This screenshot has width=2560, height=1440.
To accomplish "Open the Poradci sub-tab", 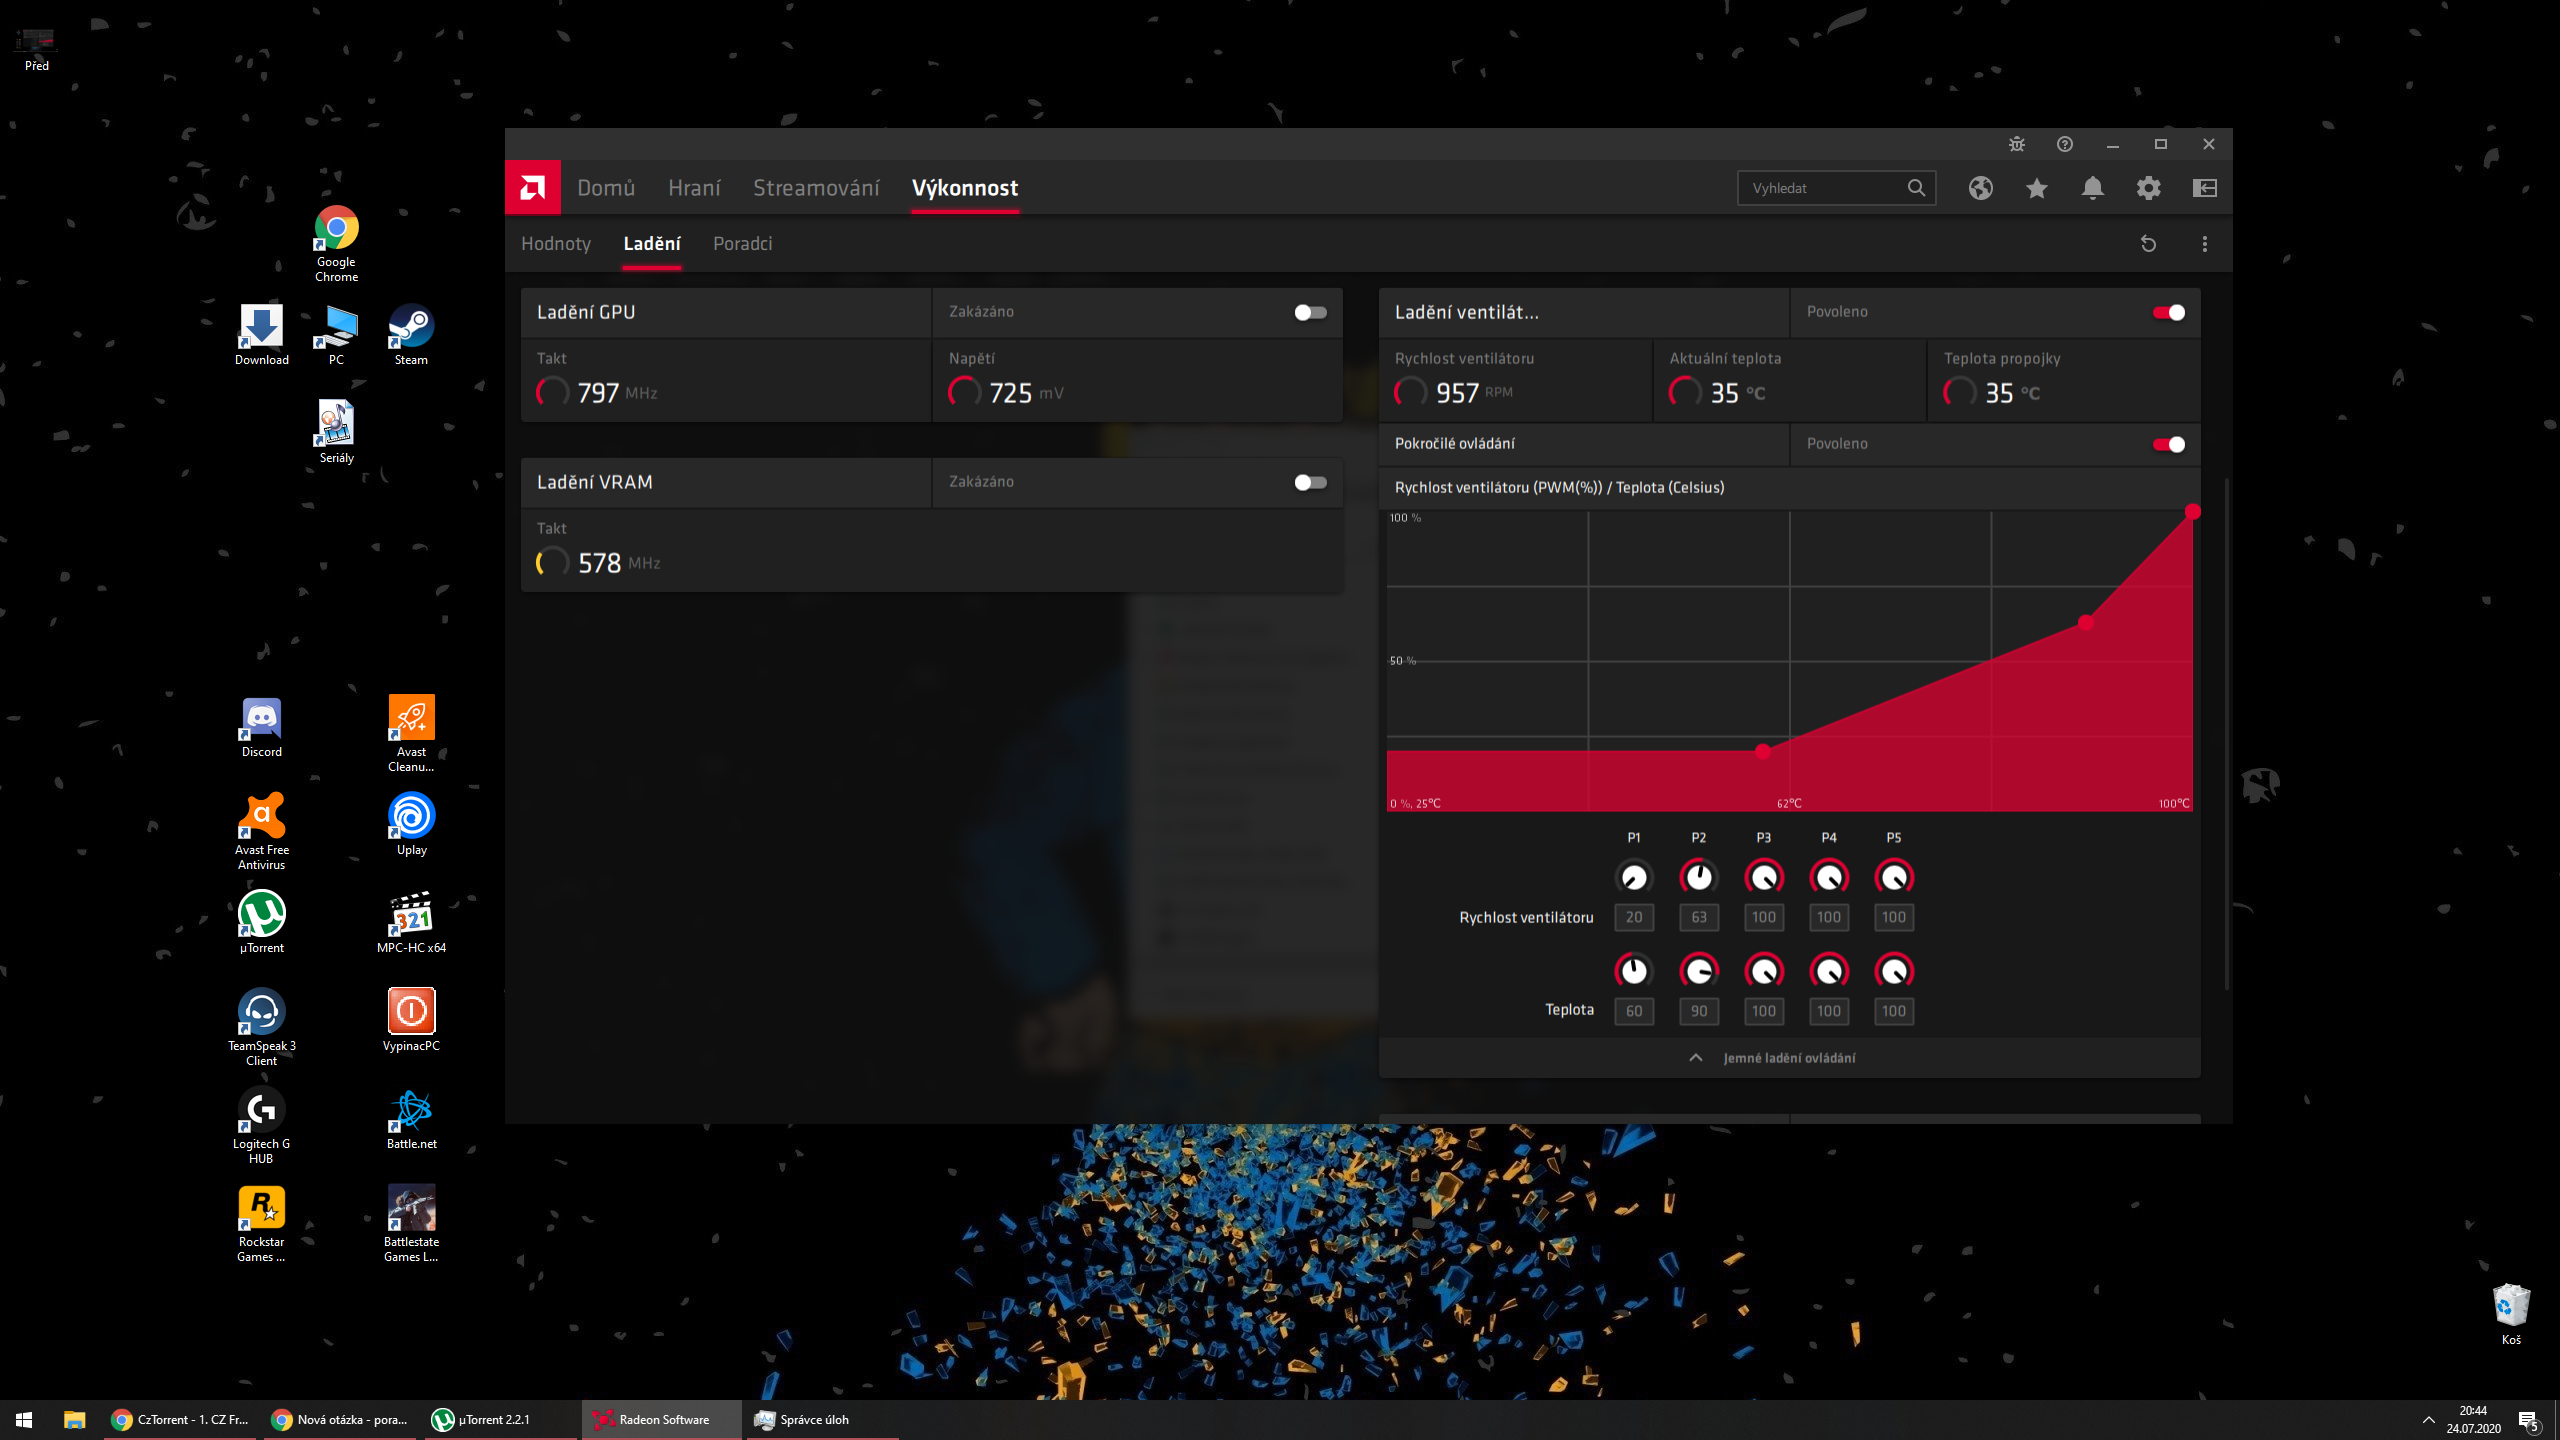I will 742,244.
